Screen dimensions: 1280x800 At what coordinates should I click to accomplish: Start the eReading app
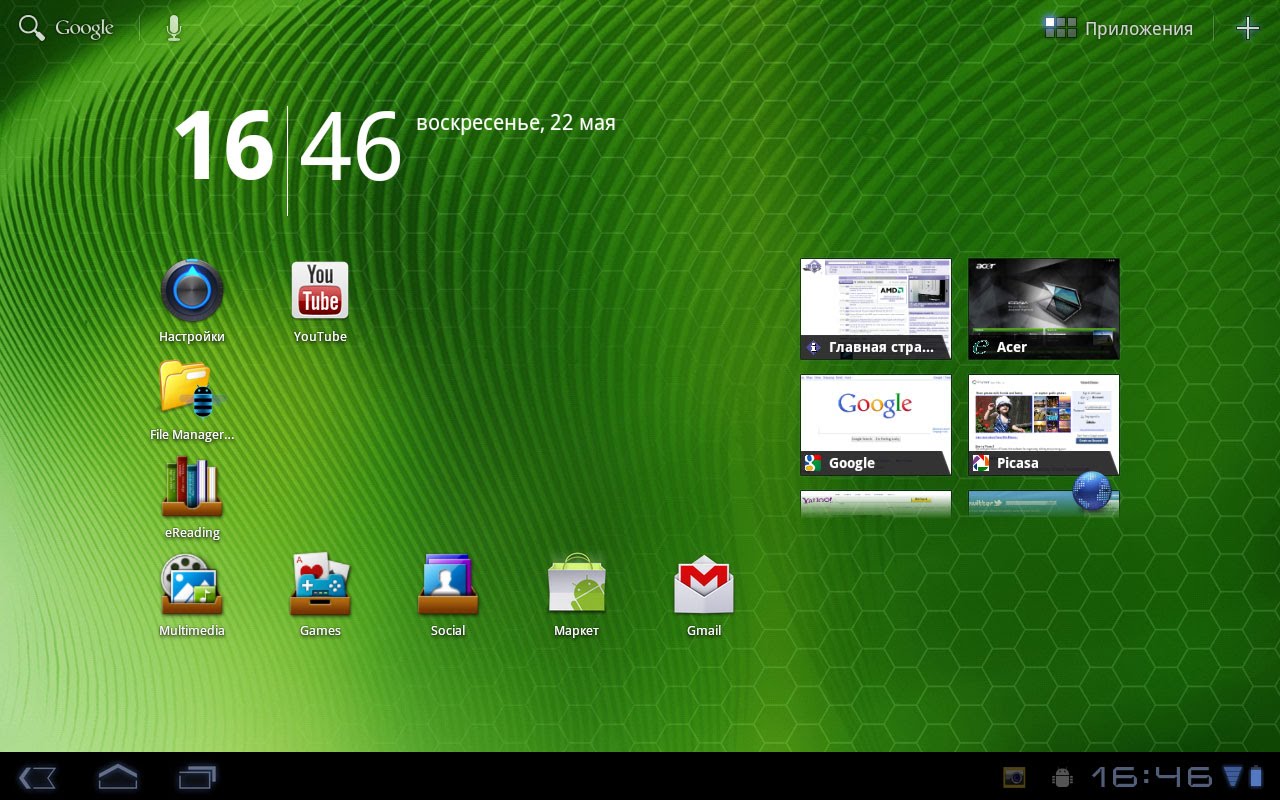tap(191, 489)
